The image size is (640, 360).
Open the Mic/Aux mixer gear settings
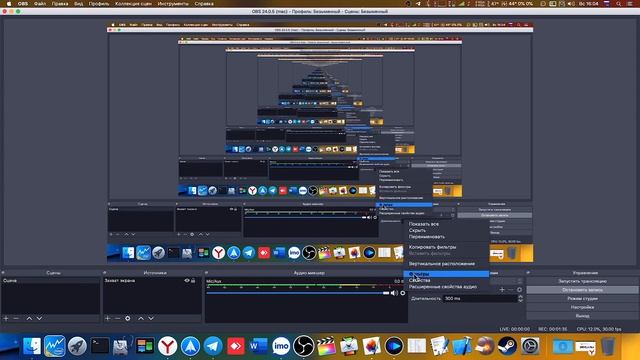(402, 293)
